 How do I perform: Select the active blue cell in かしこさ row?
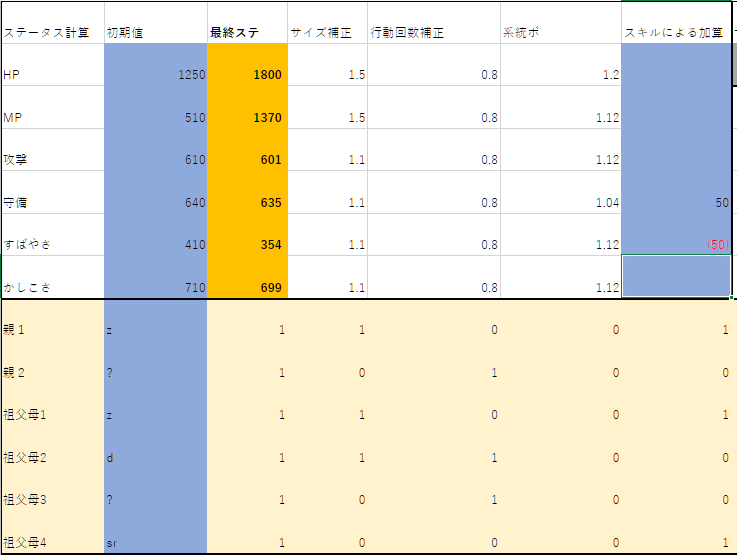point(676,277)
